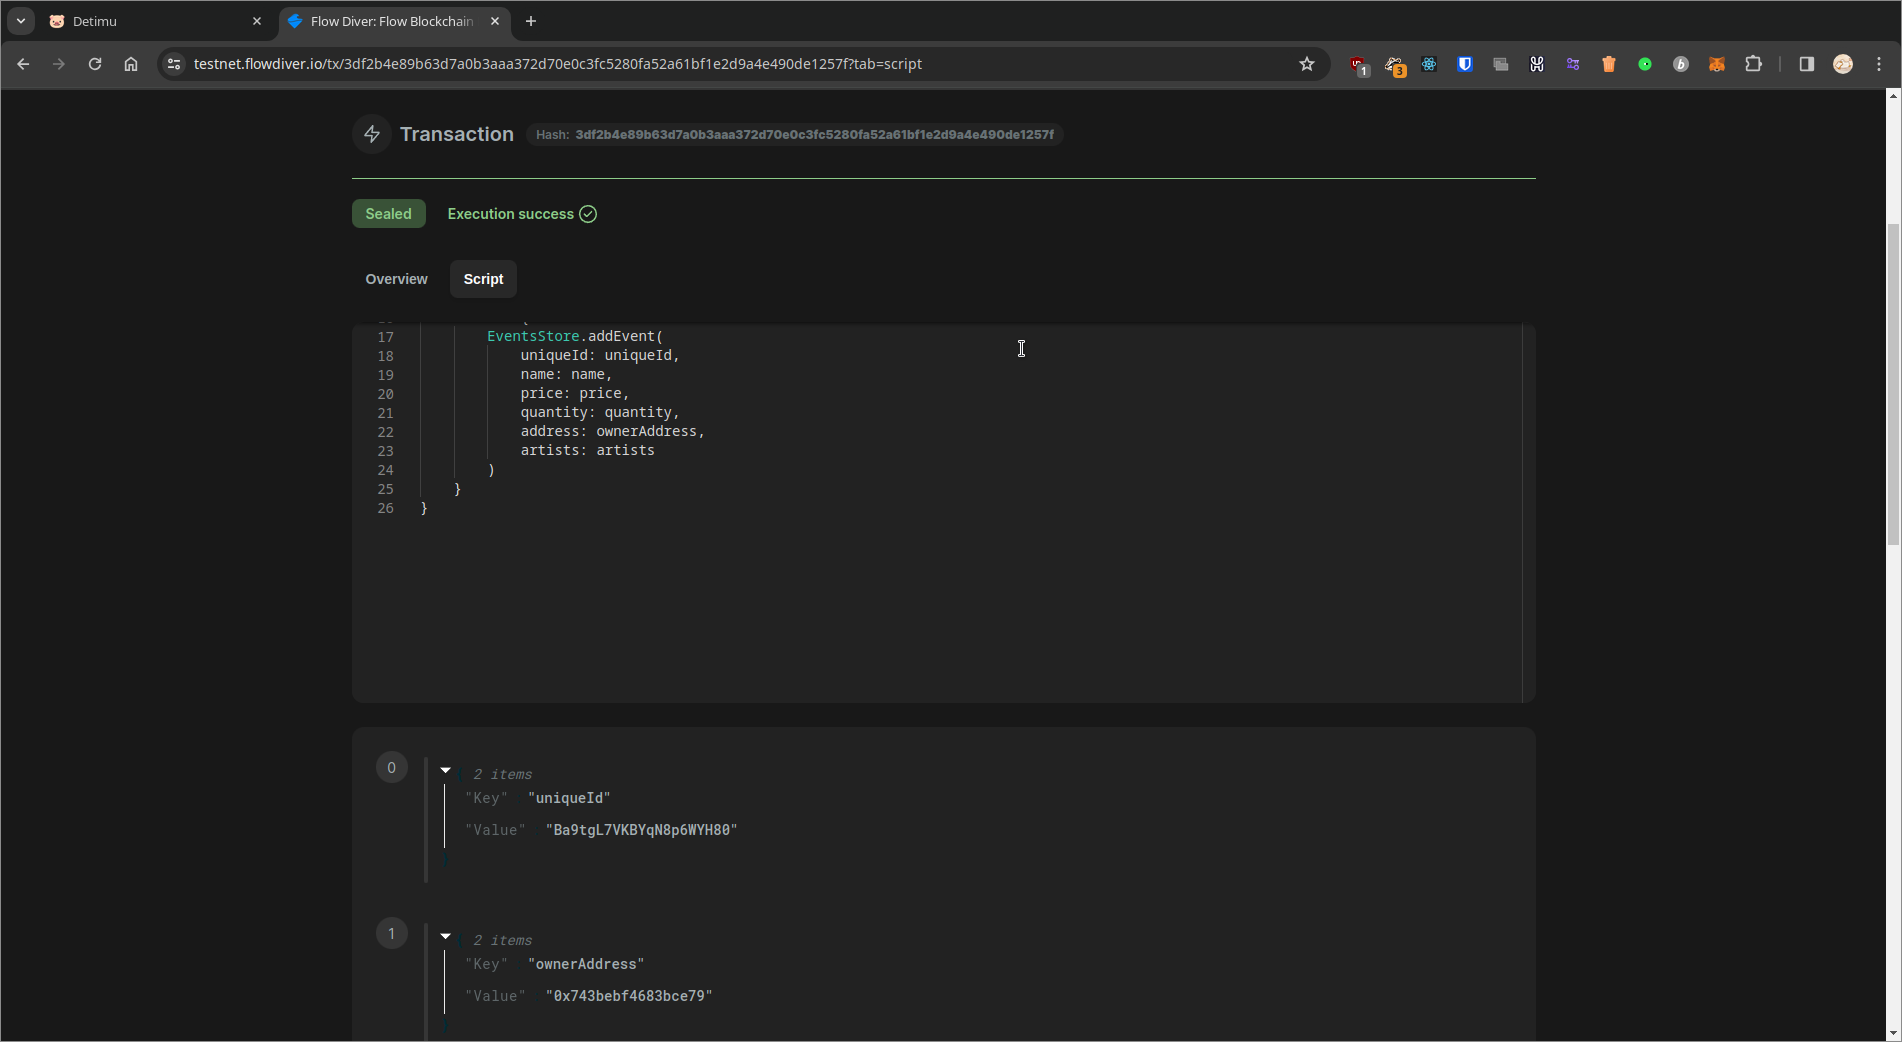Open the browser Extensions puzzle menu
This screenshot has height=1042, width=1902.
point(1753,64)
